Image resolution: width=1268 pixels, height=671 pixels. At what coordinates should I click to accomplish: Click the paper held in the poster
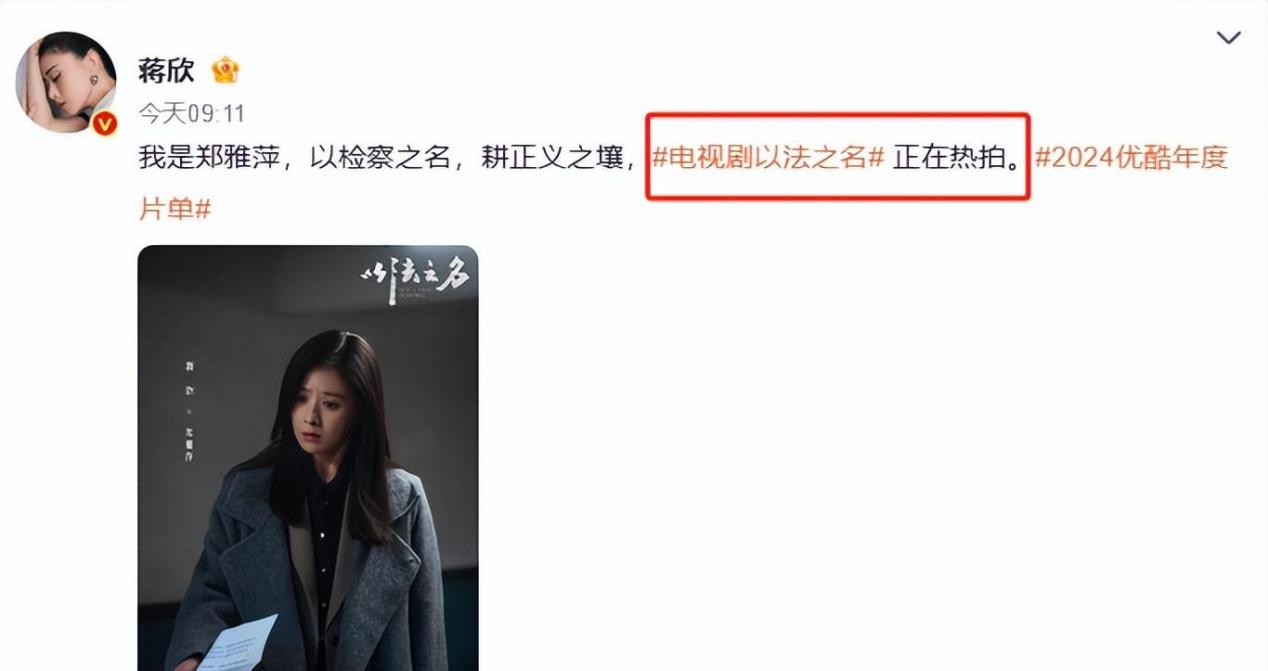click(x=236, y=643)
